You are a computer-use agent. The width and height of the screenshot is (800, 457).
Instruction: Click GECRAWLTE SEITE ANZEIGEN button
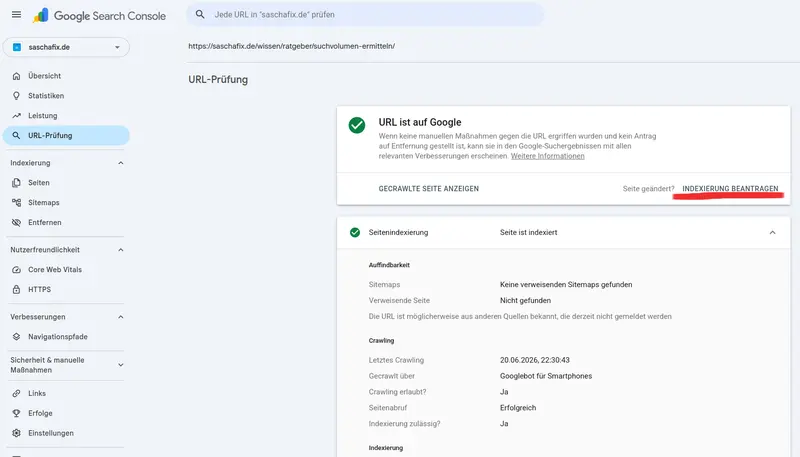429,189
